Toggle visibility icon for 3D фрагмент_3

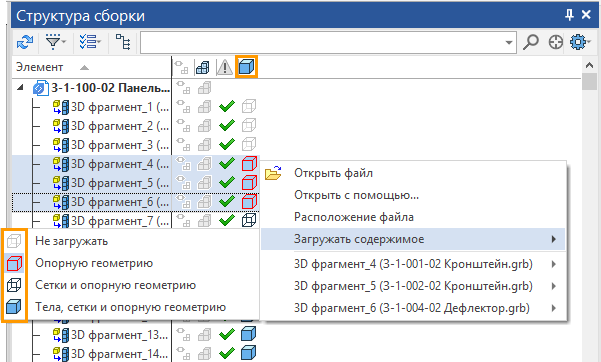click(182, 145)
